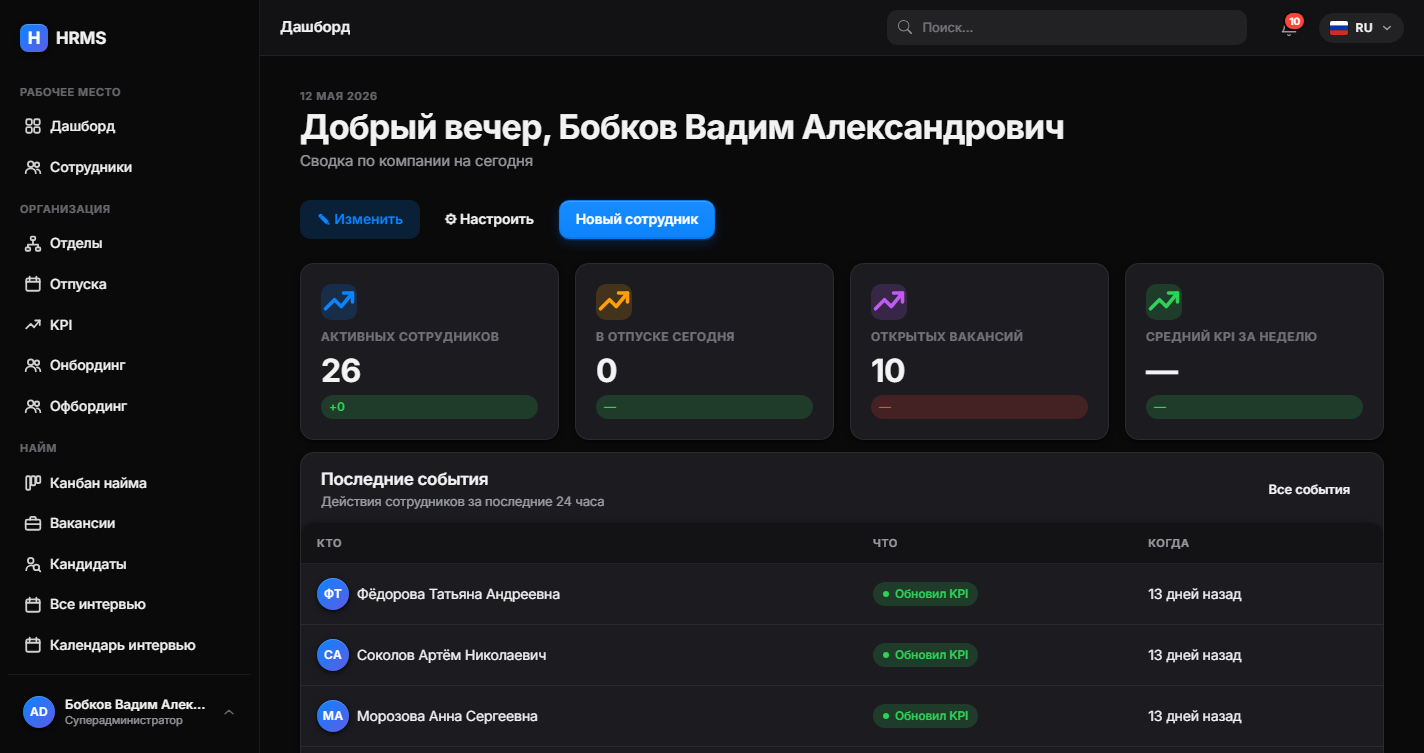
Task: Click the Все интервью calendar icon
Action: coord(33,605)
